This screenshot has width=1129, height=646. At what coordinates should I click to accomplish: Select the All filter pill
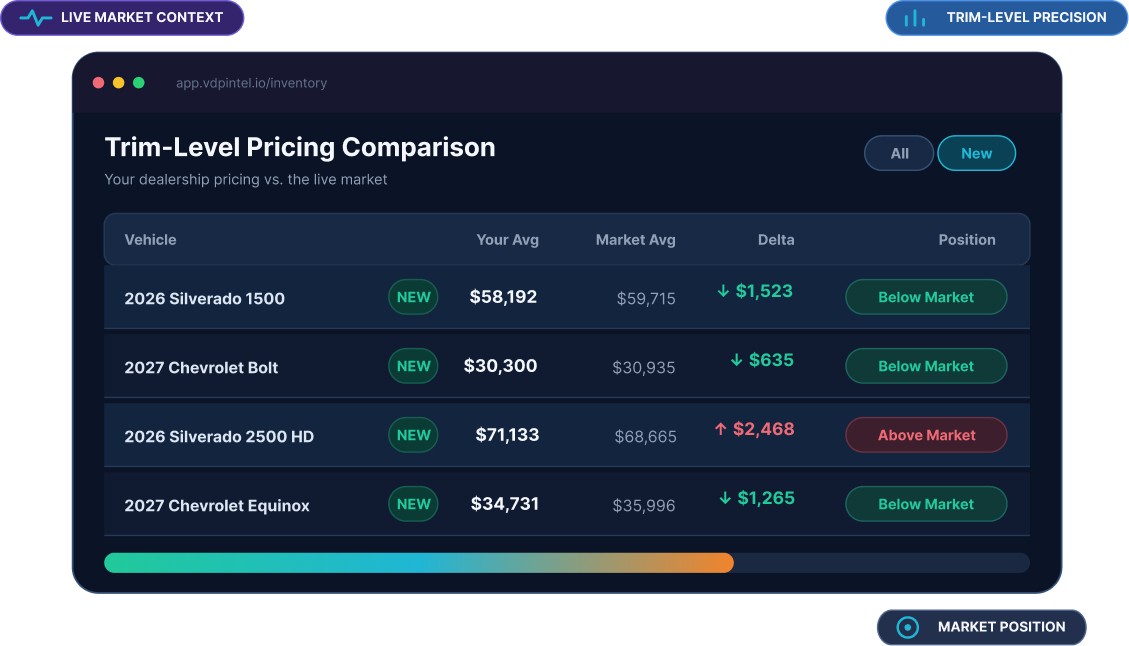tap(899, 153)
